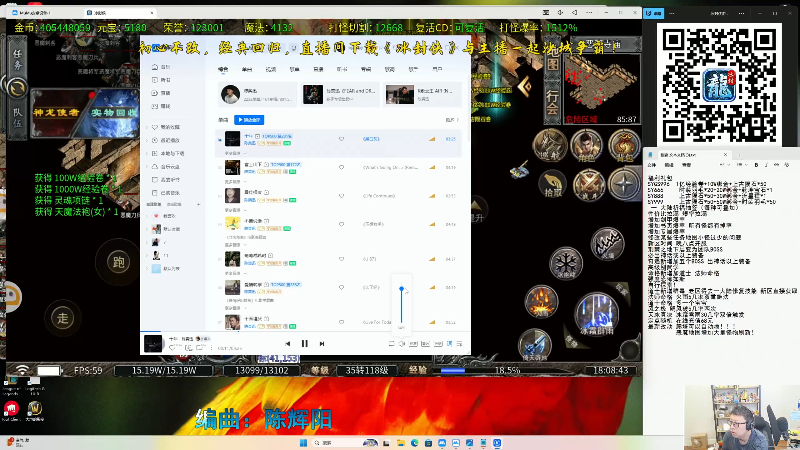Viewport: 800px width, 450px height.
Task: Open the 陈奕迅 artist card
Action: tap(257, 94)
